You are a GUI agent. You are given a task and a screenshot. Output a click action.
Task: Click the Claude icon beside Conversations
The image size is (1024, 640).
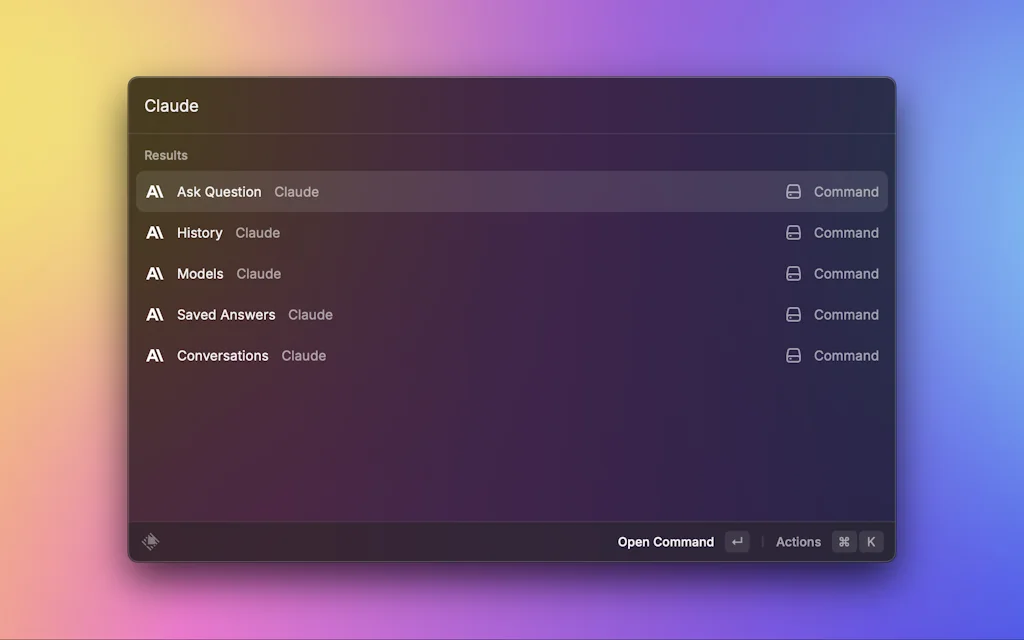155,355
